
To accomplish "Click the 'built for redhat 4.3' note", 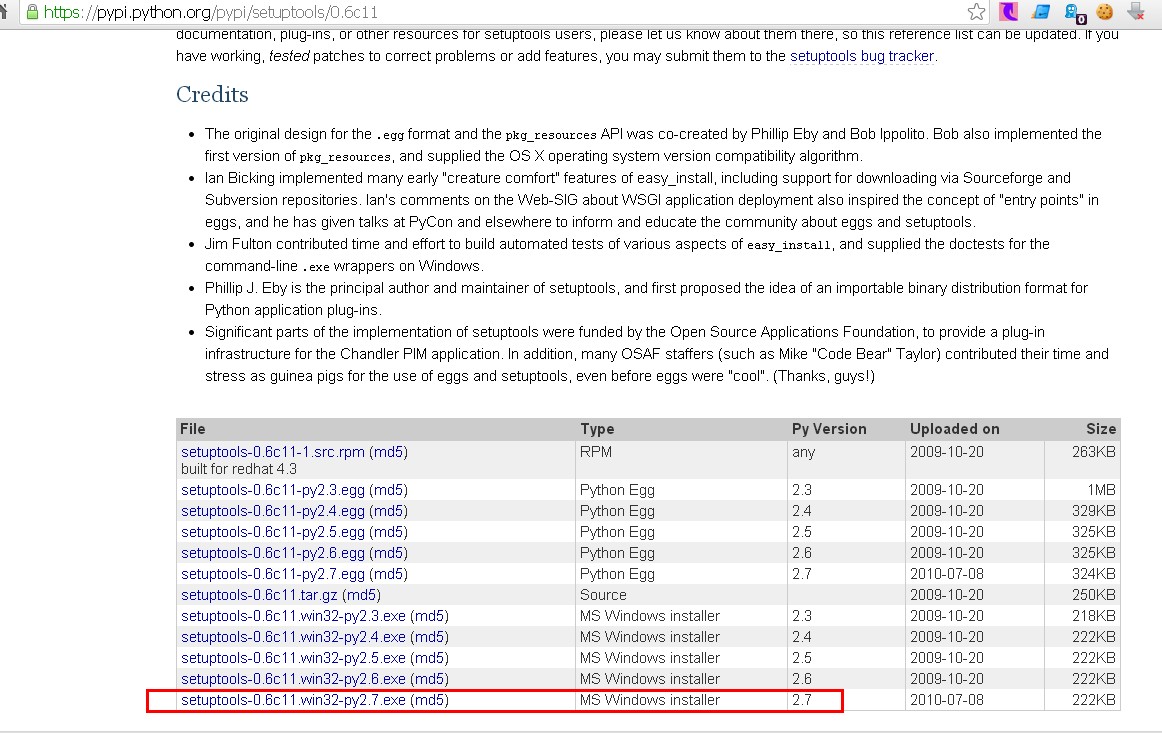I will point(239,469).
